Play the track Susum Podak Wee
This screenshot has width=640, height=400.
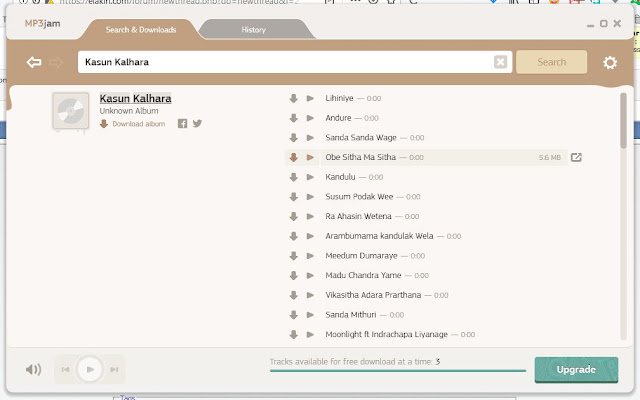click(310, 197)
